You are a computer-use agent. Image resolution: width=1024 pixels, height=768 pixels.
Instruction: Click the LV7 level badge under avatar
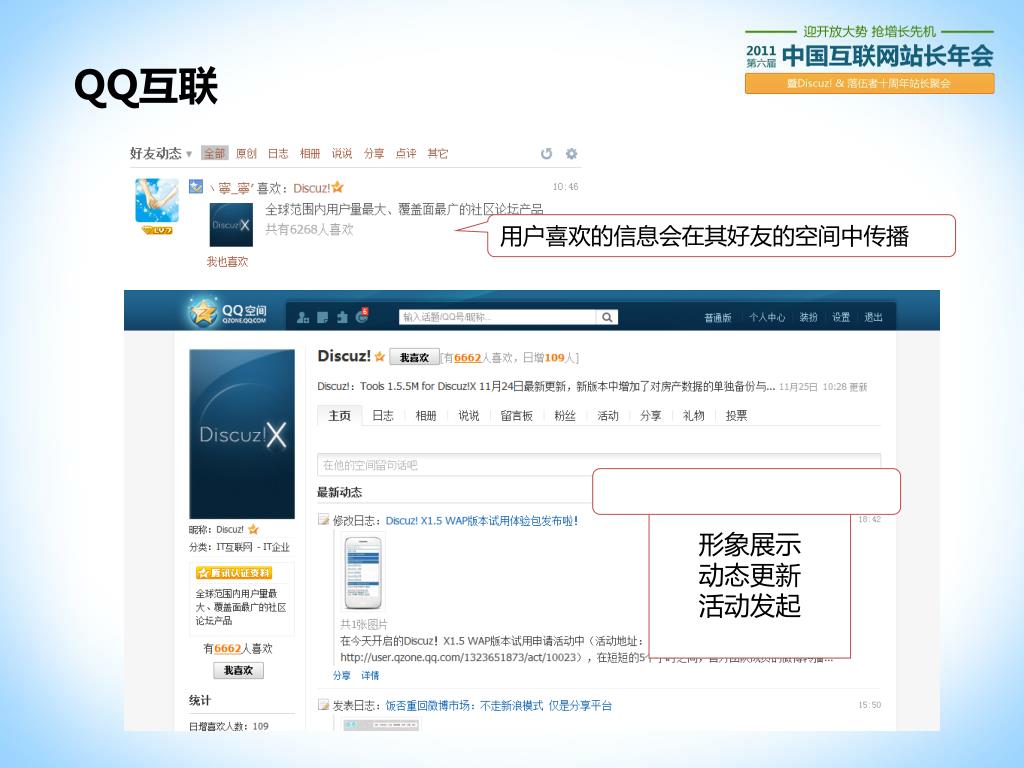(x=157, y=231)
